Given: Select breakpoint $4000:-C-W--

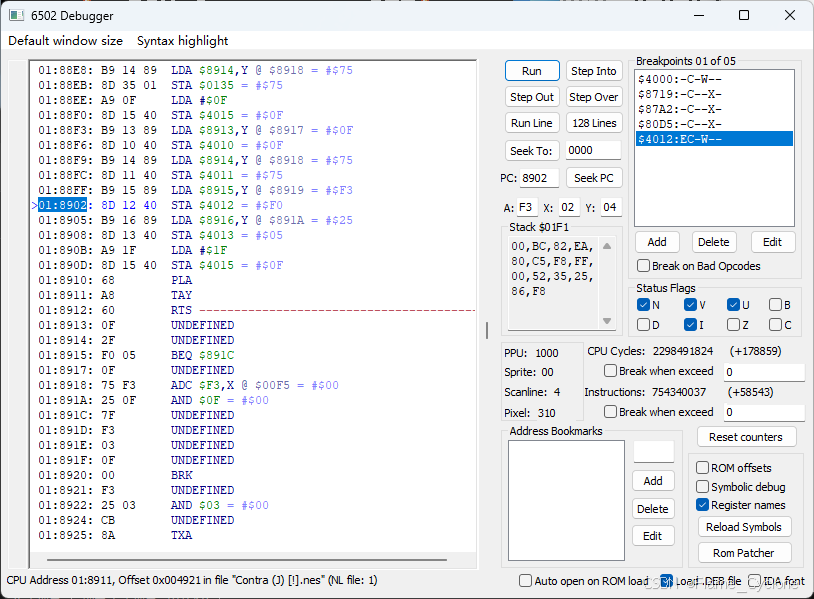Looking at the screenshot, I should click(x=714, y=79).
